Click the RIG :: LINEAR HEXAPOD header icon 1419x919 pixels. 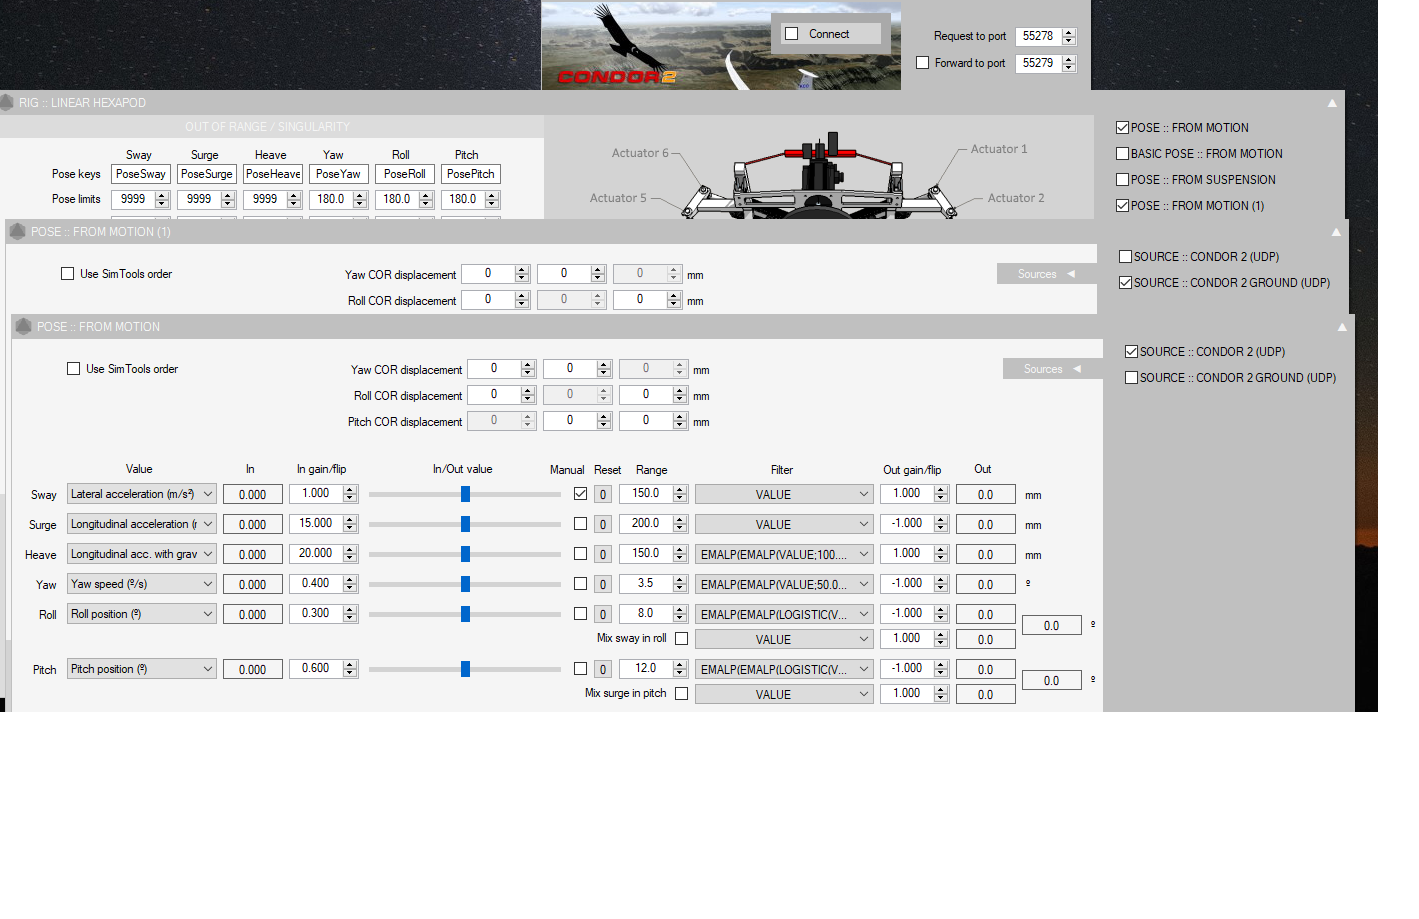point(7,103)
